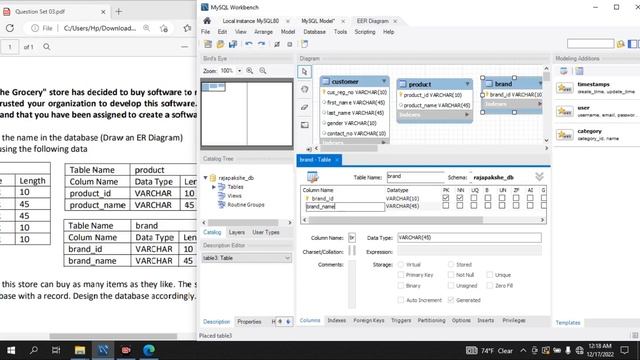Screen dimensions: 640x360
Task: Open File Explorer from the taskbar
Action: coord(80,350)
